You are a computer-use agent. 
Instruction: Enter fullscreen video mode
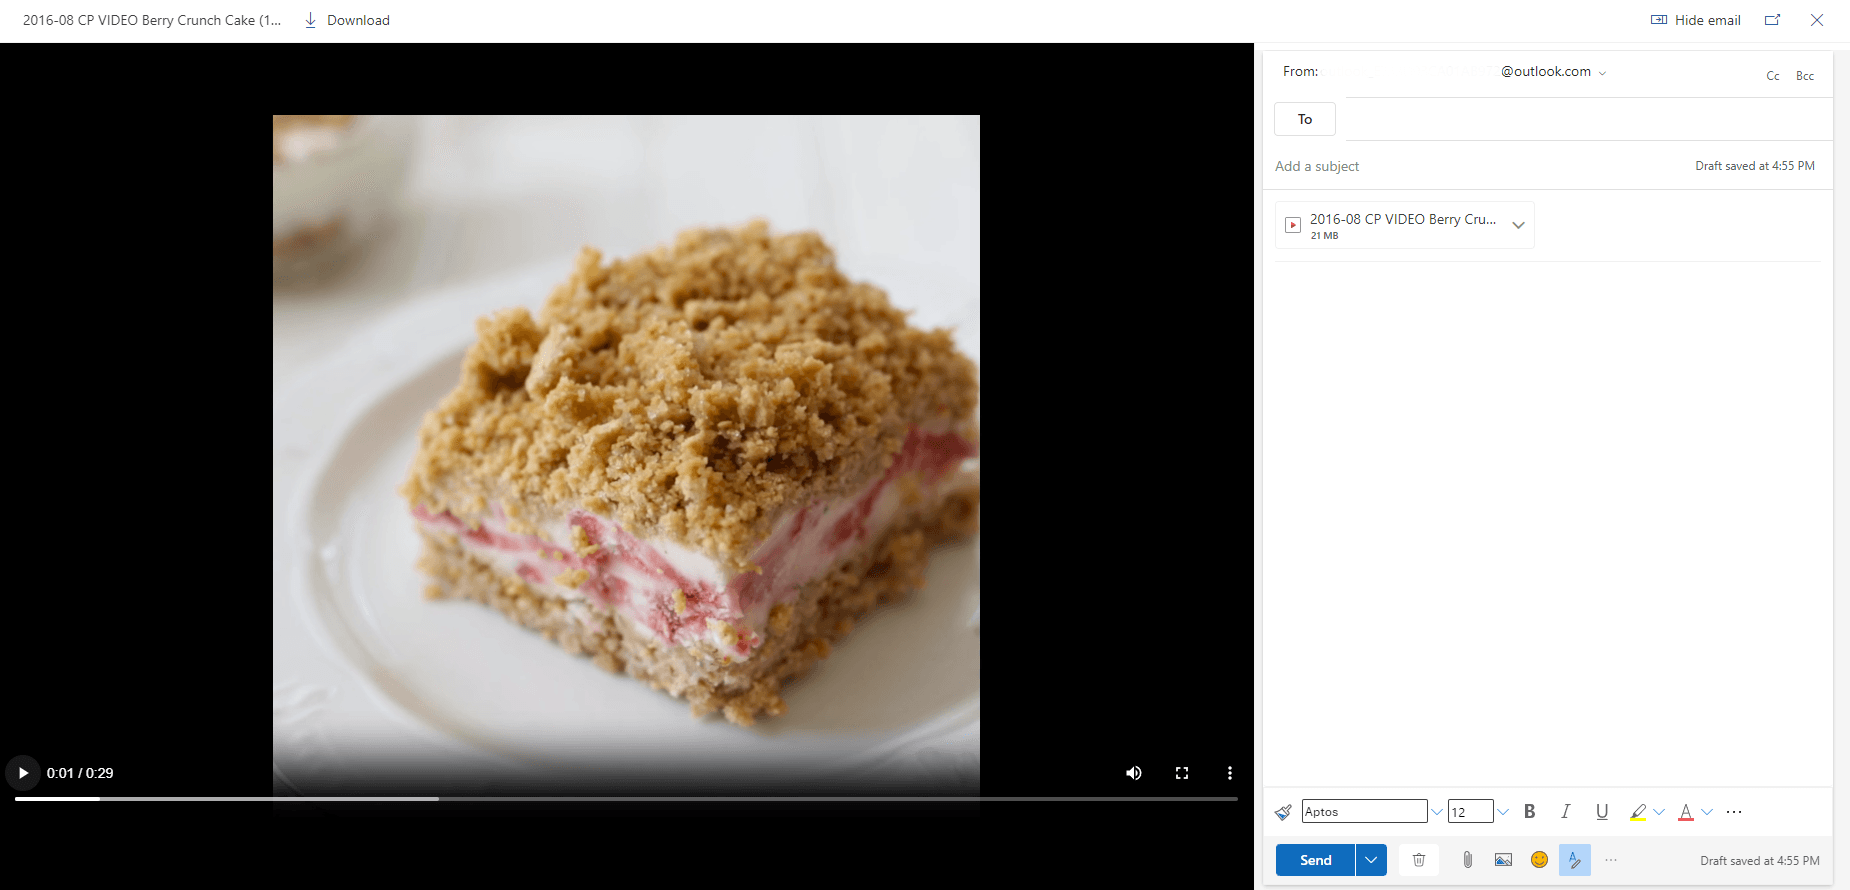pos(1181,773)
